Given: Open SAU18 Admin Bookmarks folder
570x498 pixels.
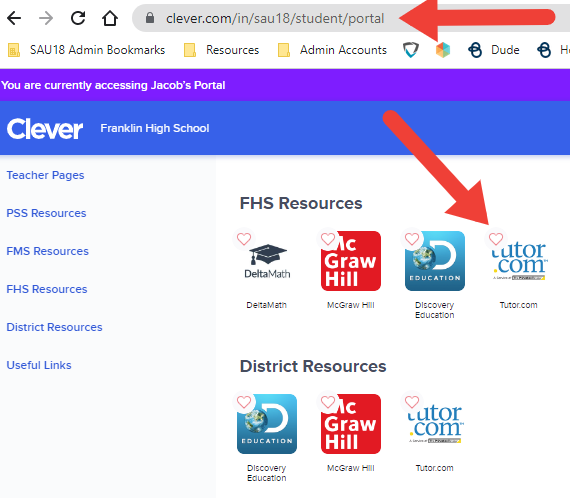Looking at the screenshot, I should point(87,50).
